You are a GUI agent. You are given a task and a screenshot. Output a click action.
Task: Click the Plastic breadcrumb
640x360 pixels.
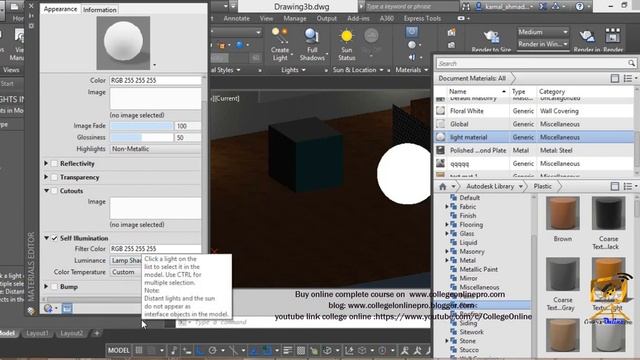click(x=542, y=187)
